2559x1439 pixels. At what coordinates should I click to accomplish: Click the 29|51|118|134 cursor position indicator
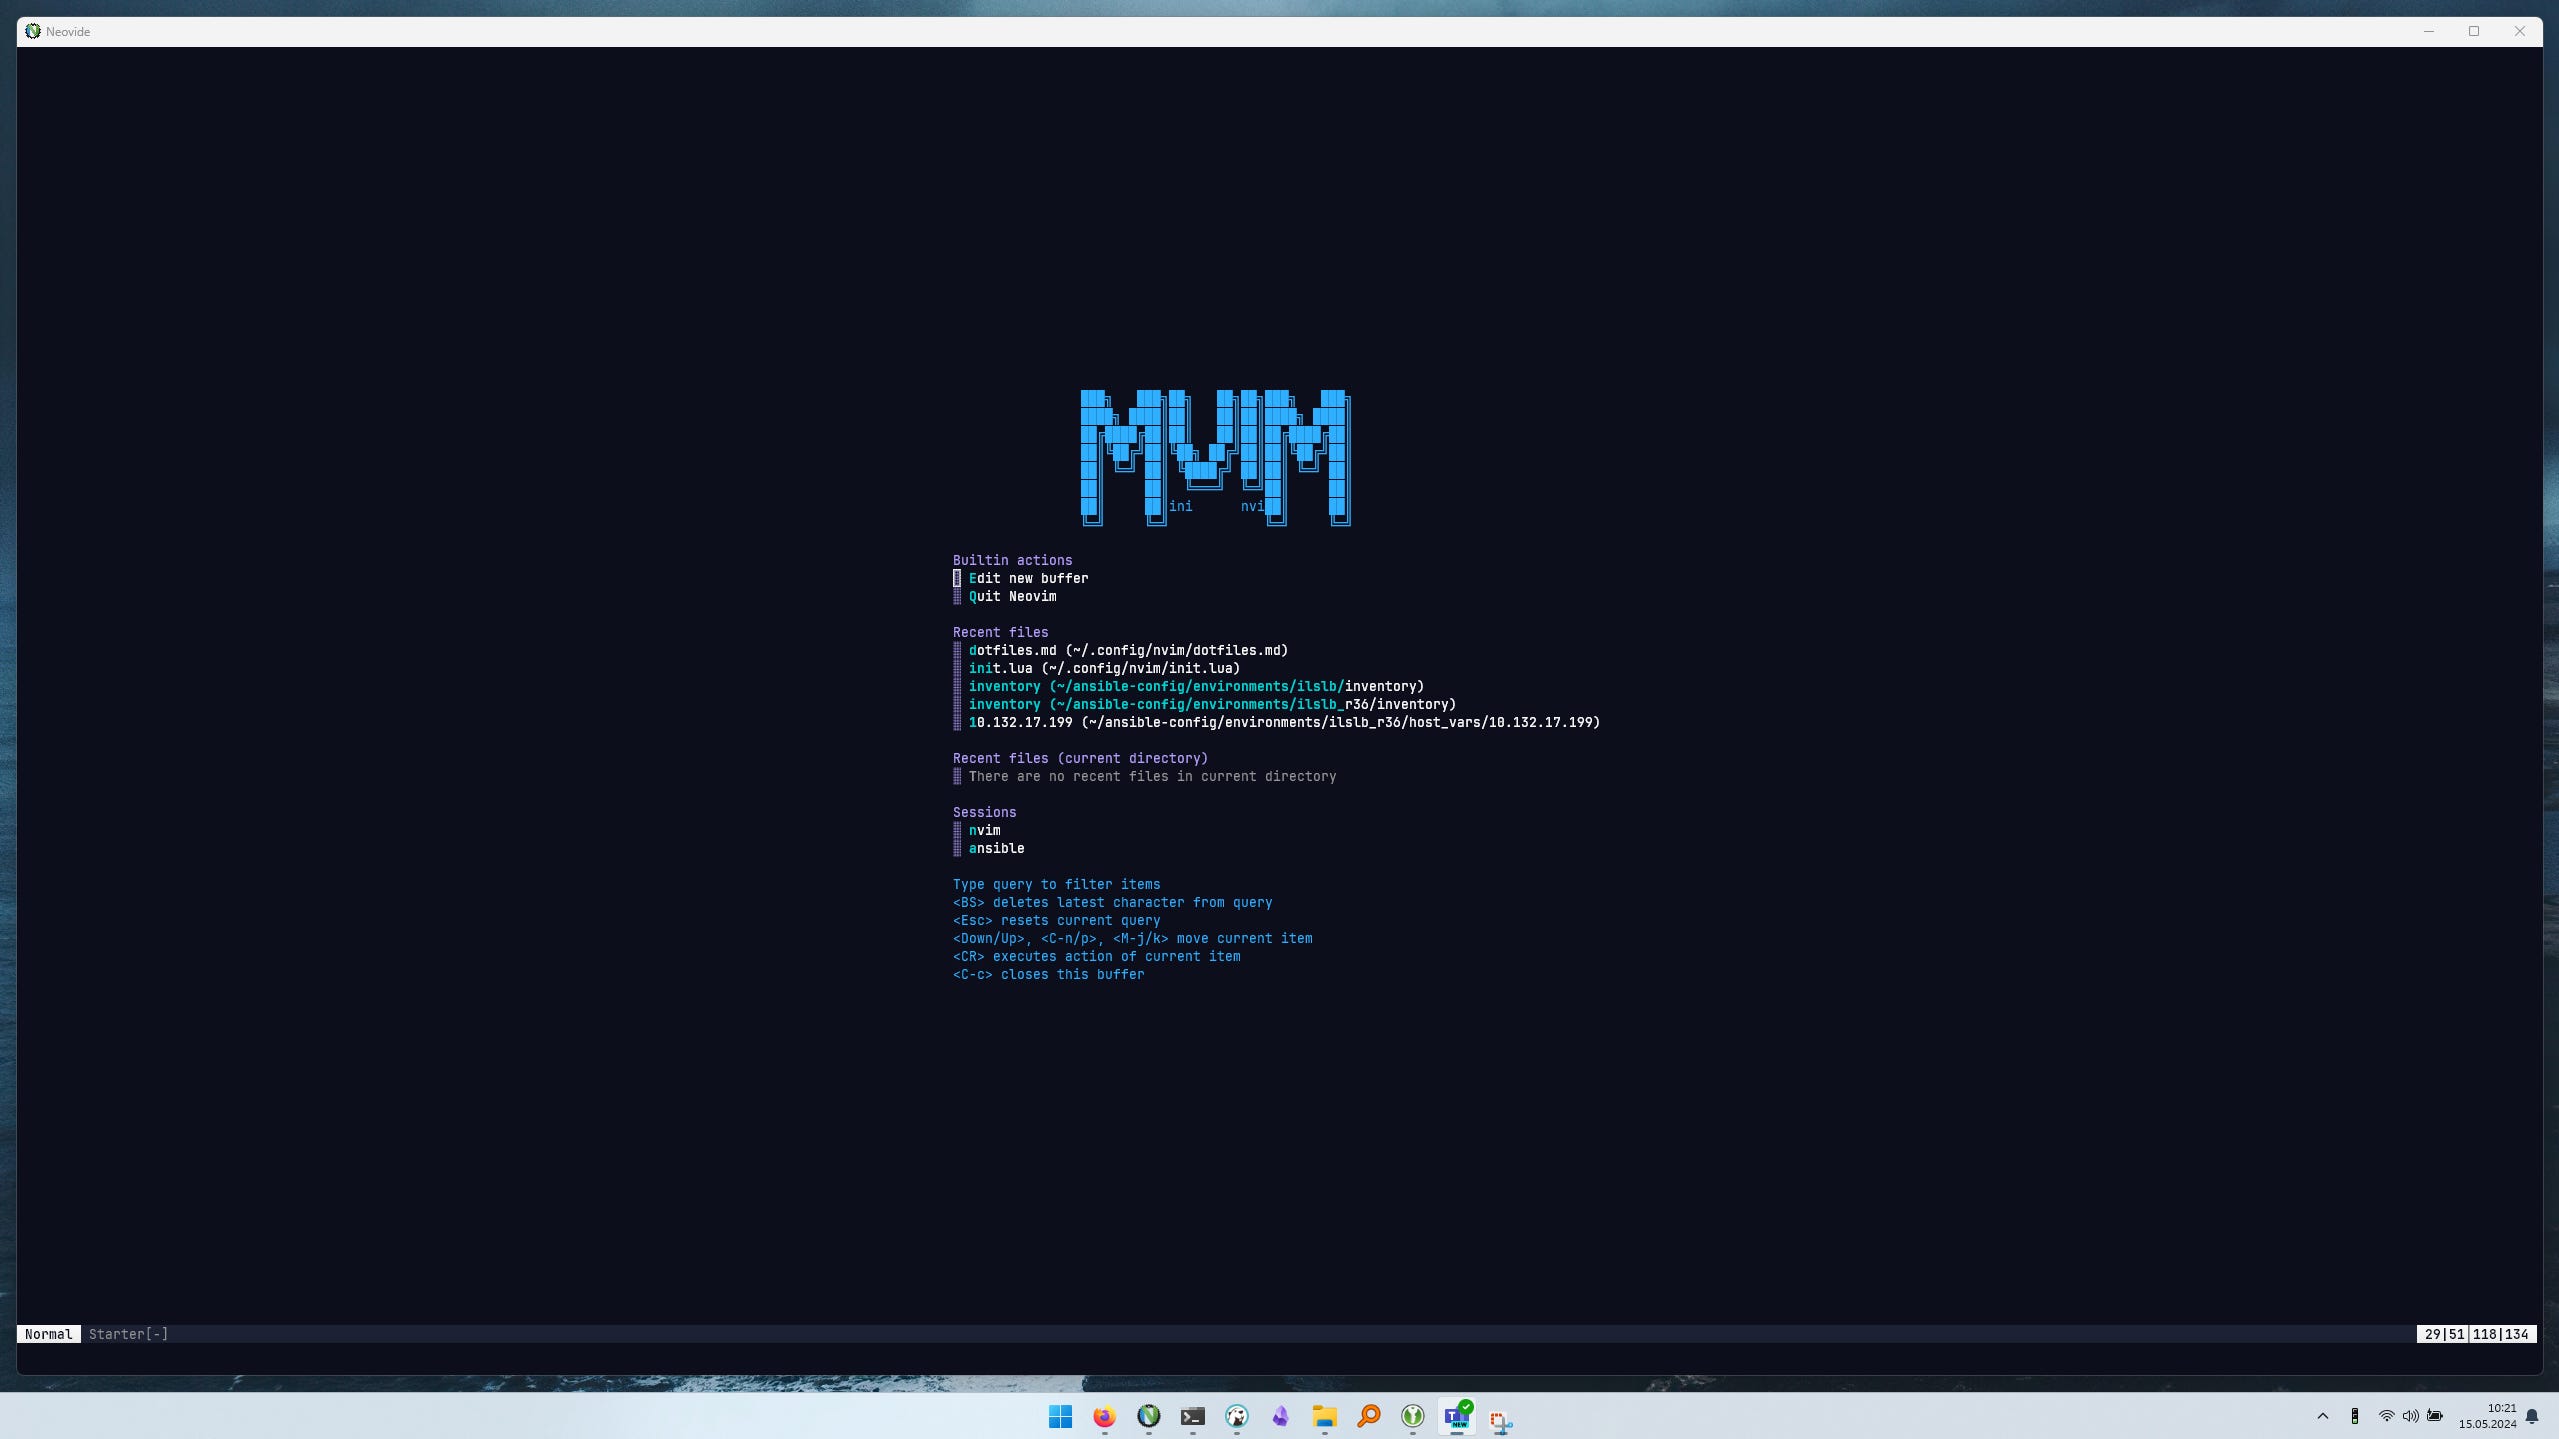(2476, 1334)
